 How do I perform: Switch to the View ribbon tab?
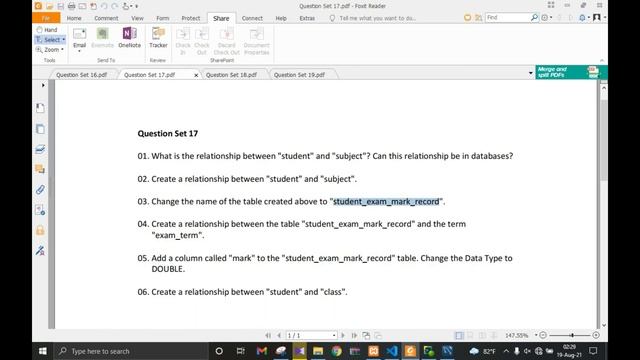pyautogui.click(x=137, y=18)
